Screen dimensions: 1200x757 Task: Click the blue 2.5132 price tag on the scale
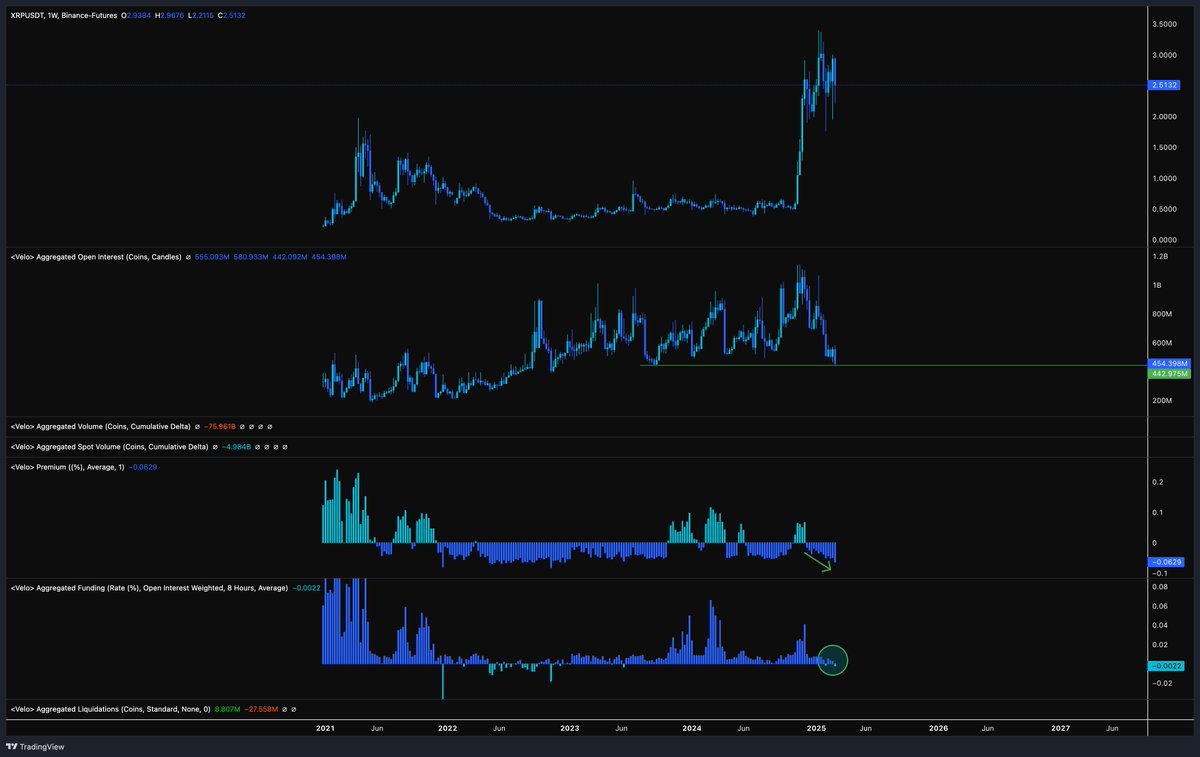coord(1164,85)
